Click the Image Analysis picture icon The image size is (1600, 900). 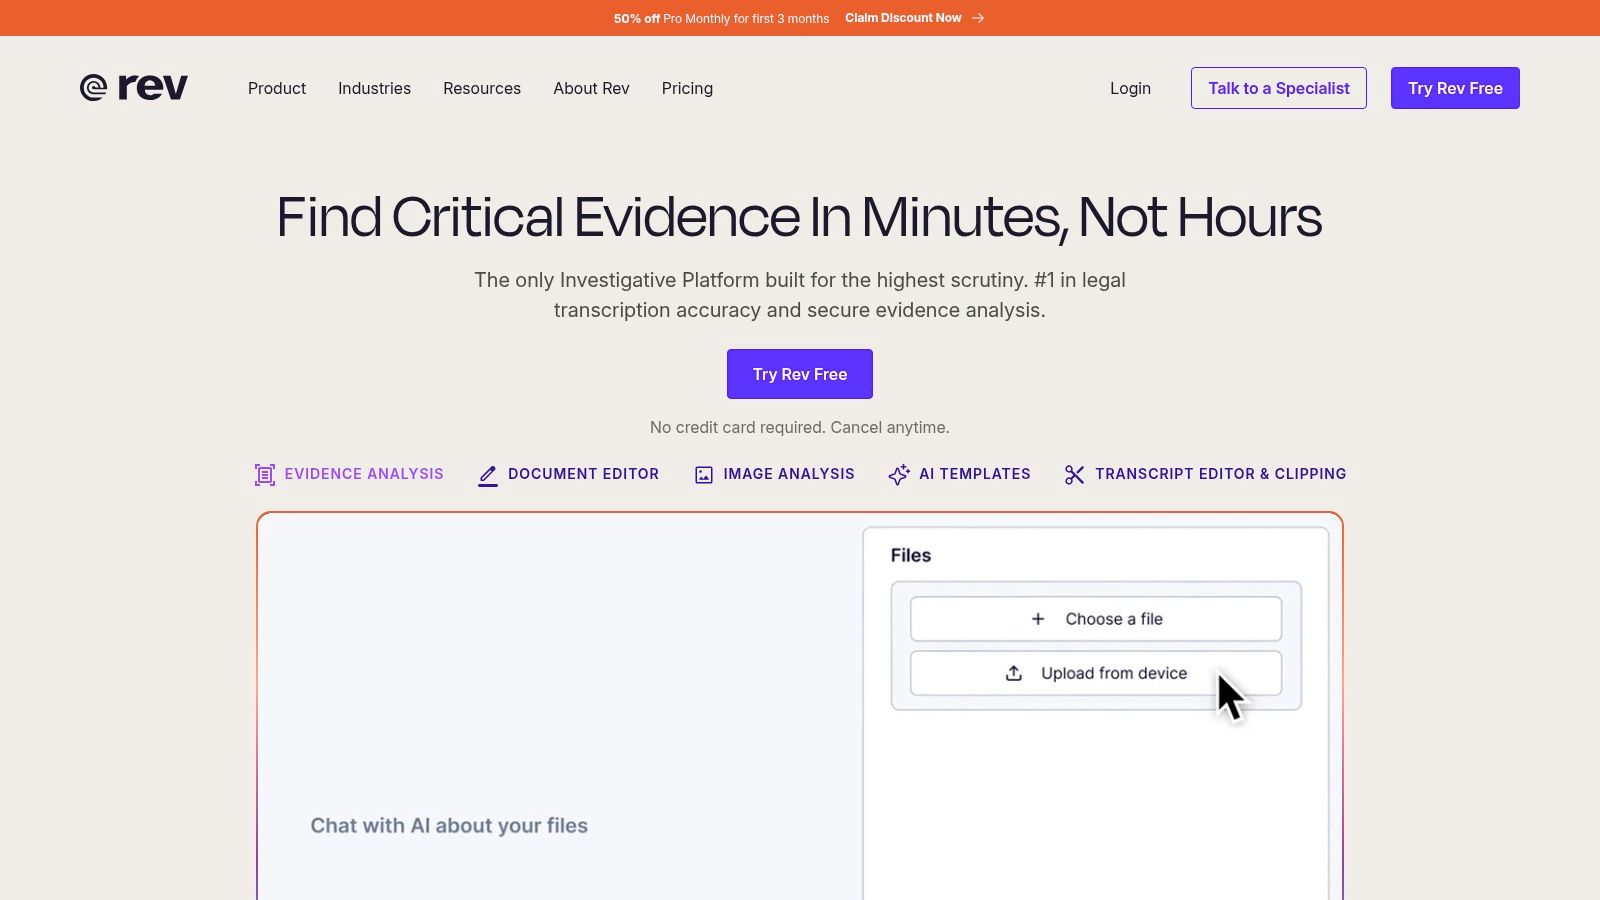tap(704, 475)
